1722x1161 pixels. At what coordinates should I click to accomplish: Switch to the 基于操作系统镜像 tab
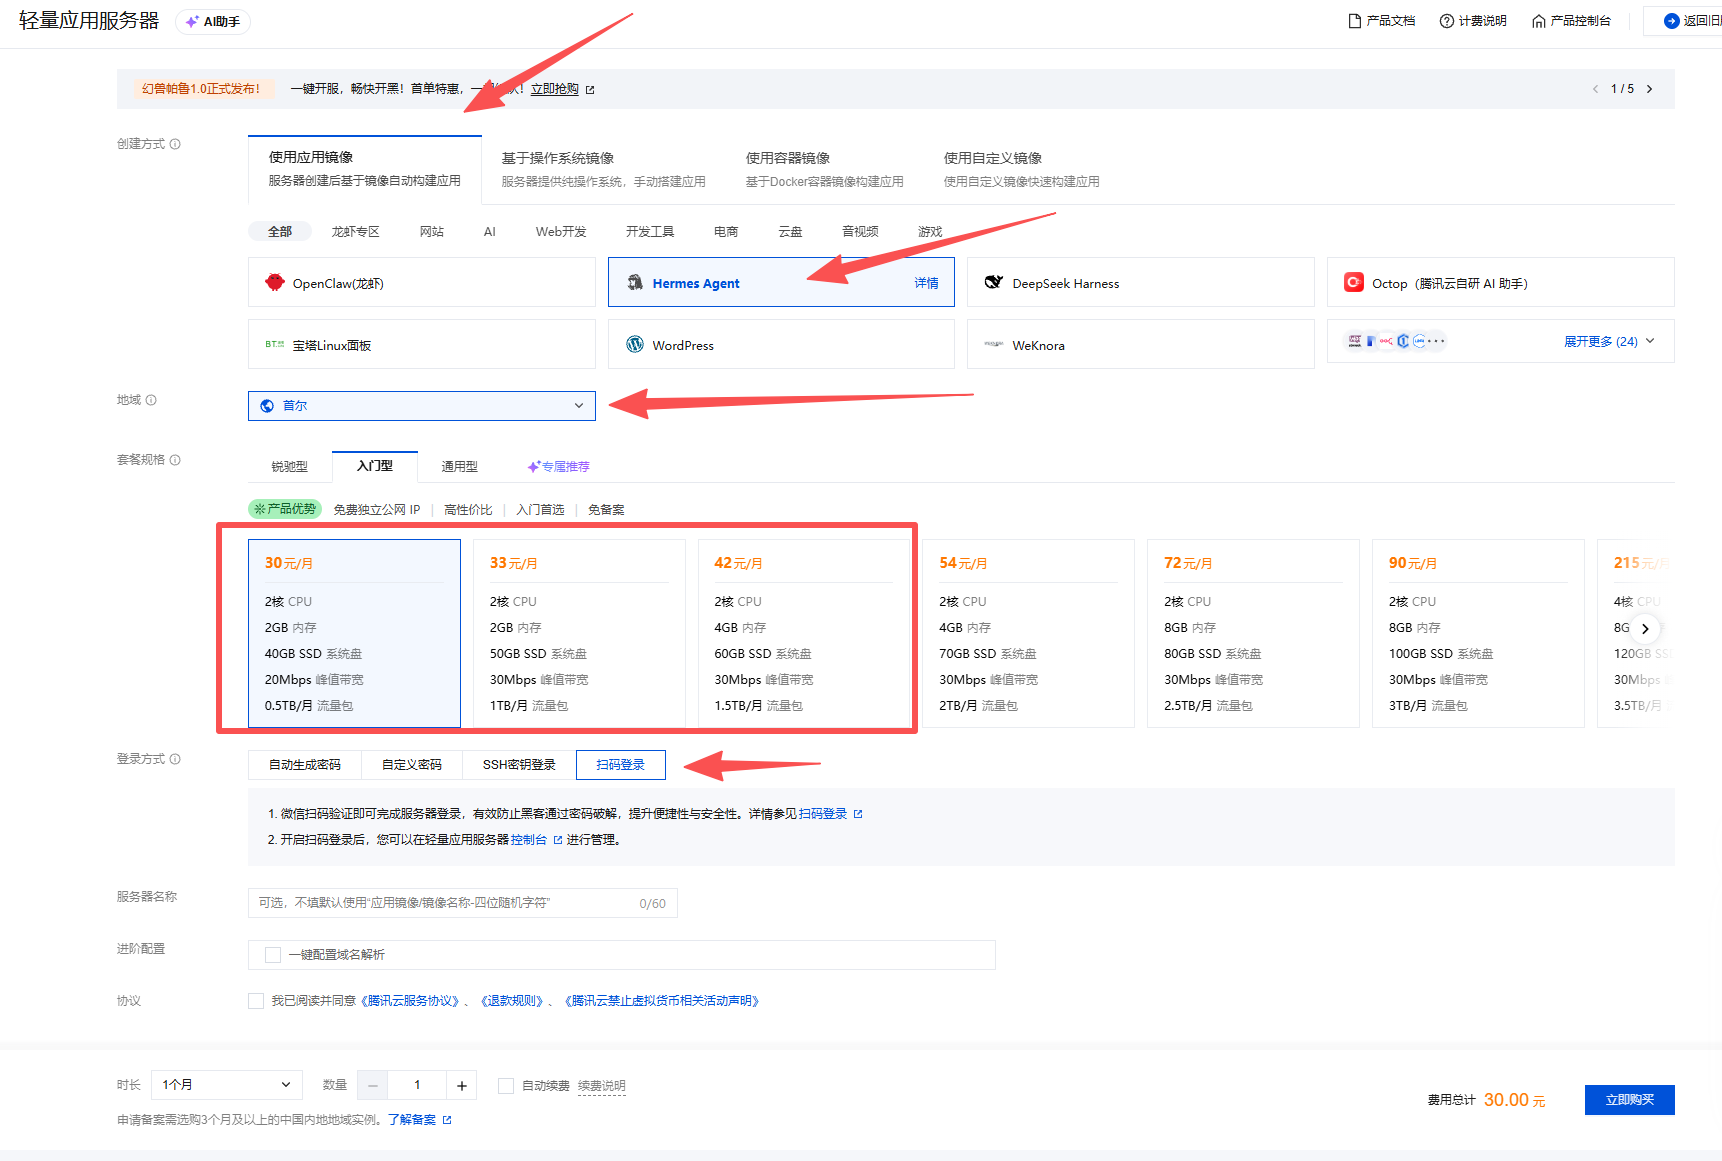pos(603,169)
